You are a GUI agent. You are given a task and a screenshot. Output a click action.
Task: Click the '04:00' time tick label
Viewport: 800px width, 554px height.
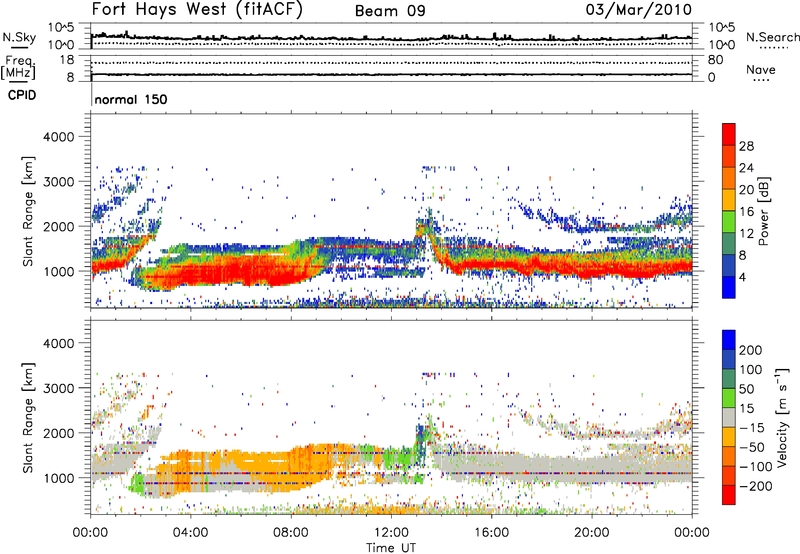190,533
